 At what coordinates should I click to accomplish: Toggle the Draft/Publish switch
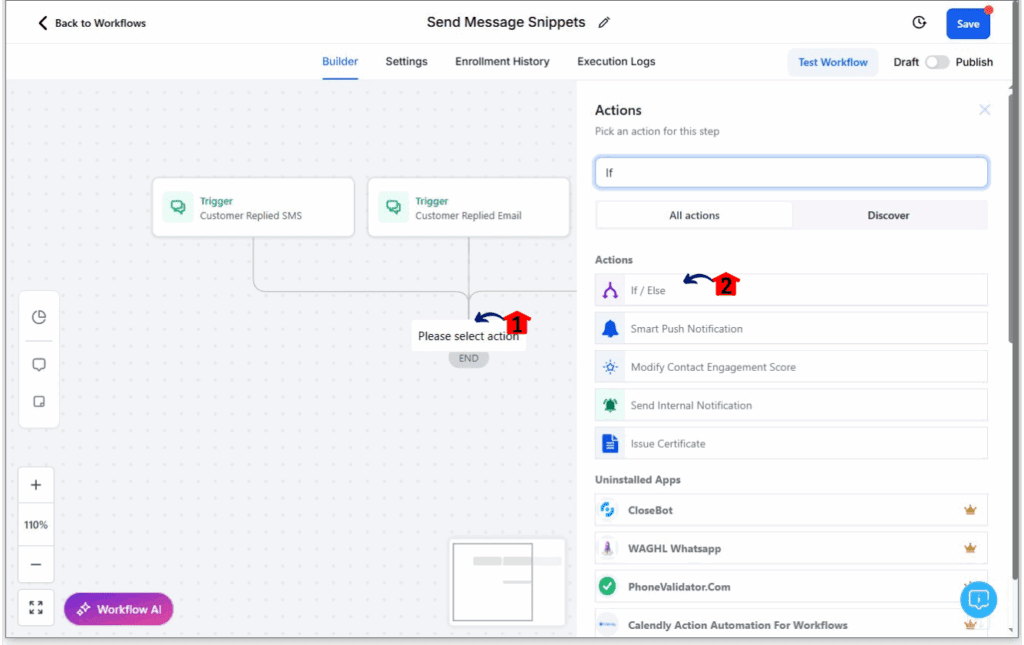click(936, 62)
